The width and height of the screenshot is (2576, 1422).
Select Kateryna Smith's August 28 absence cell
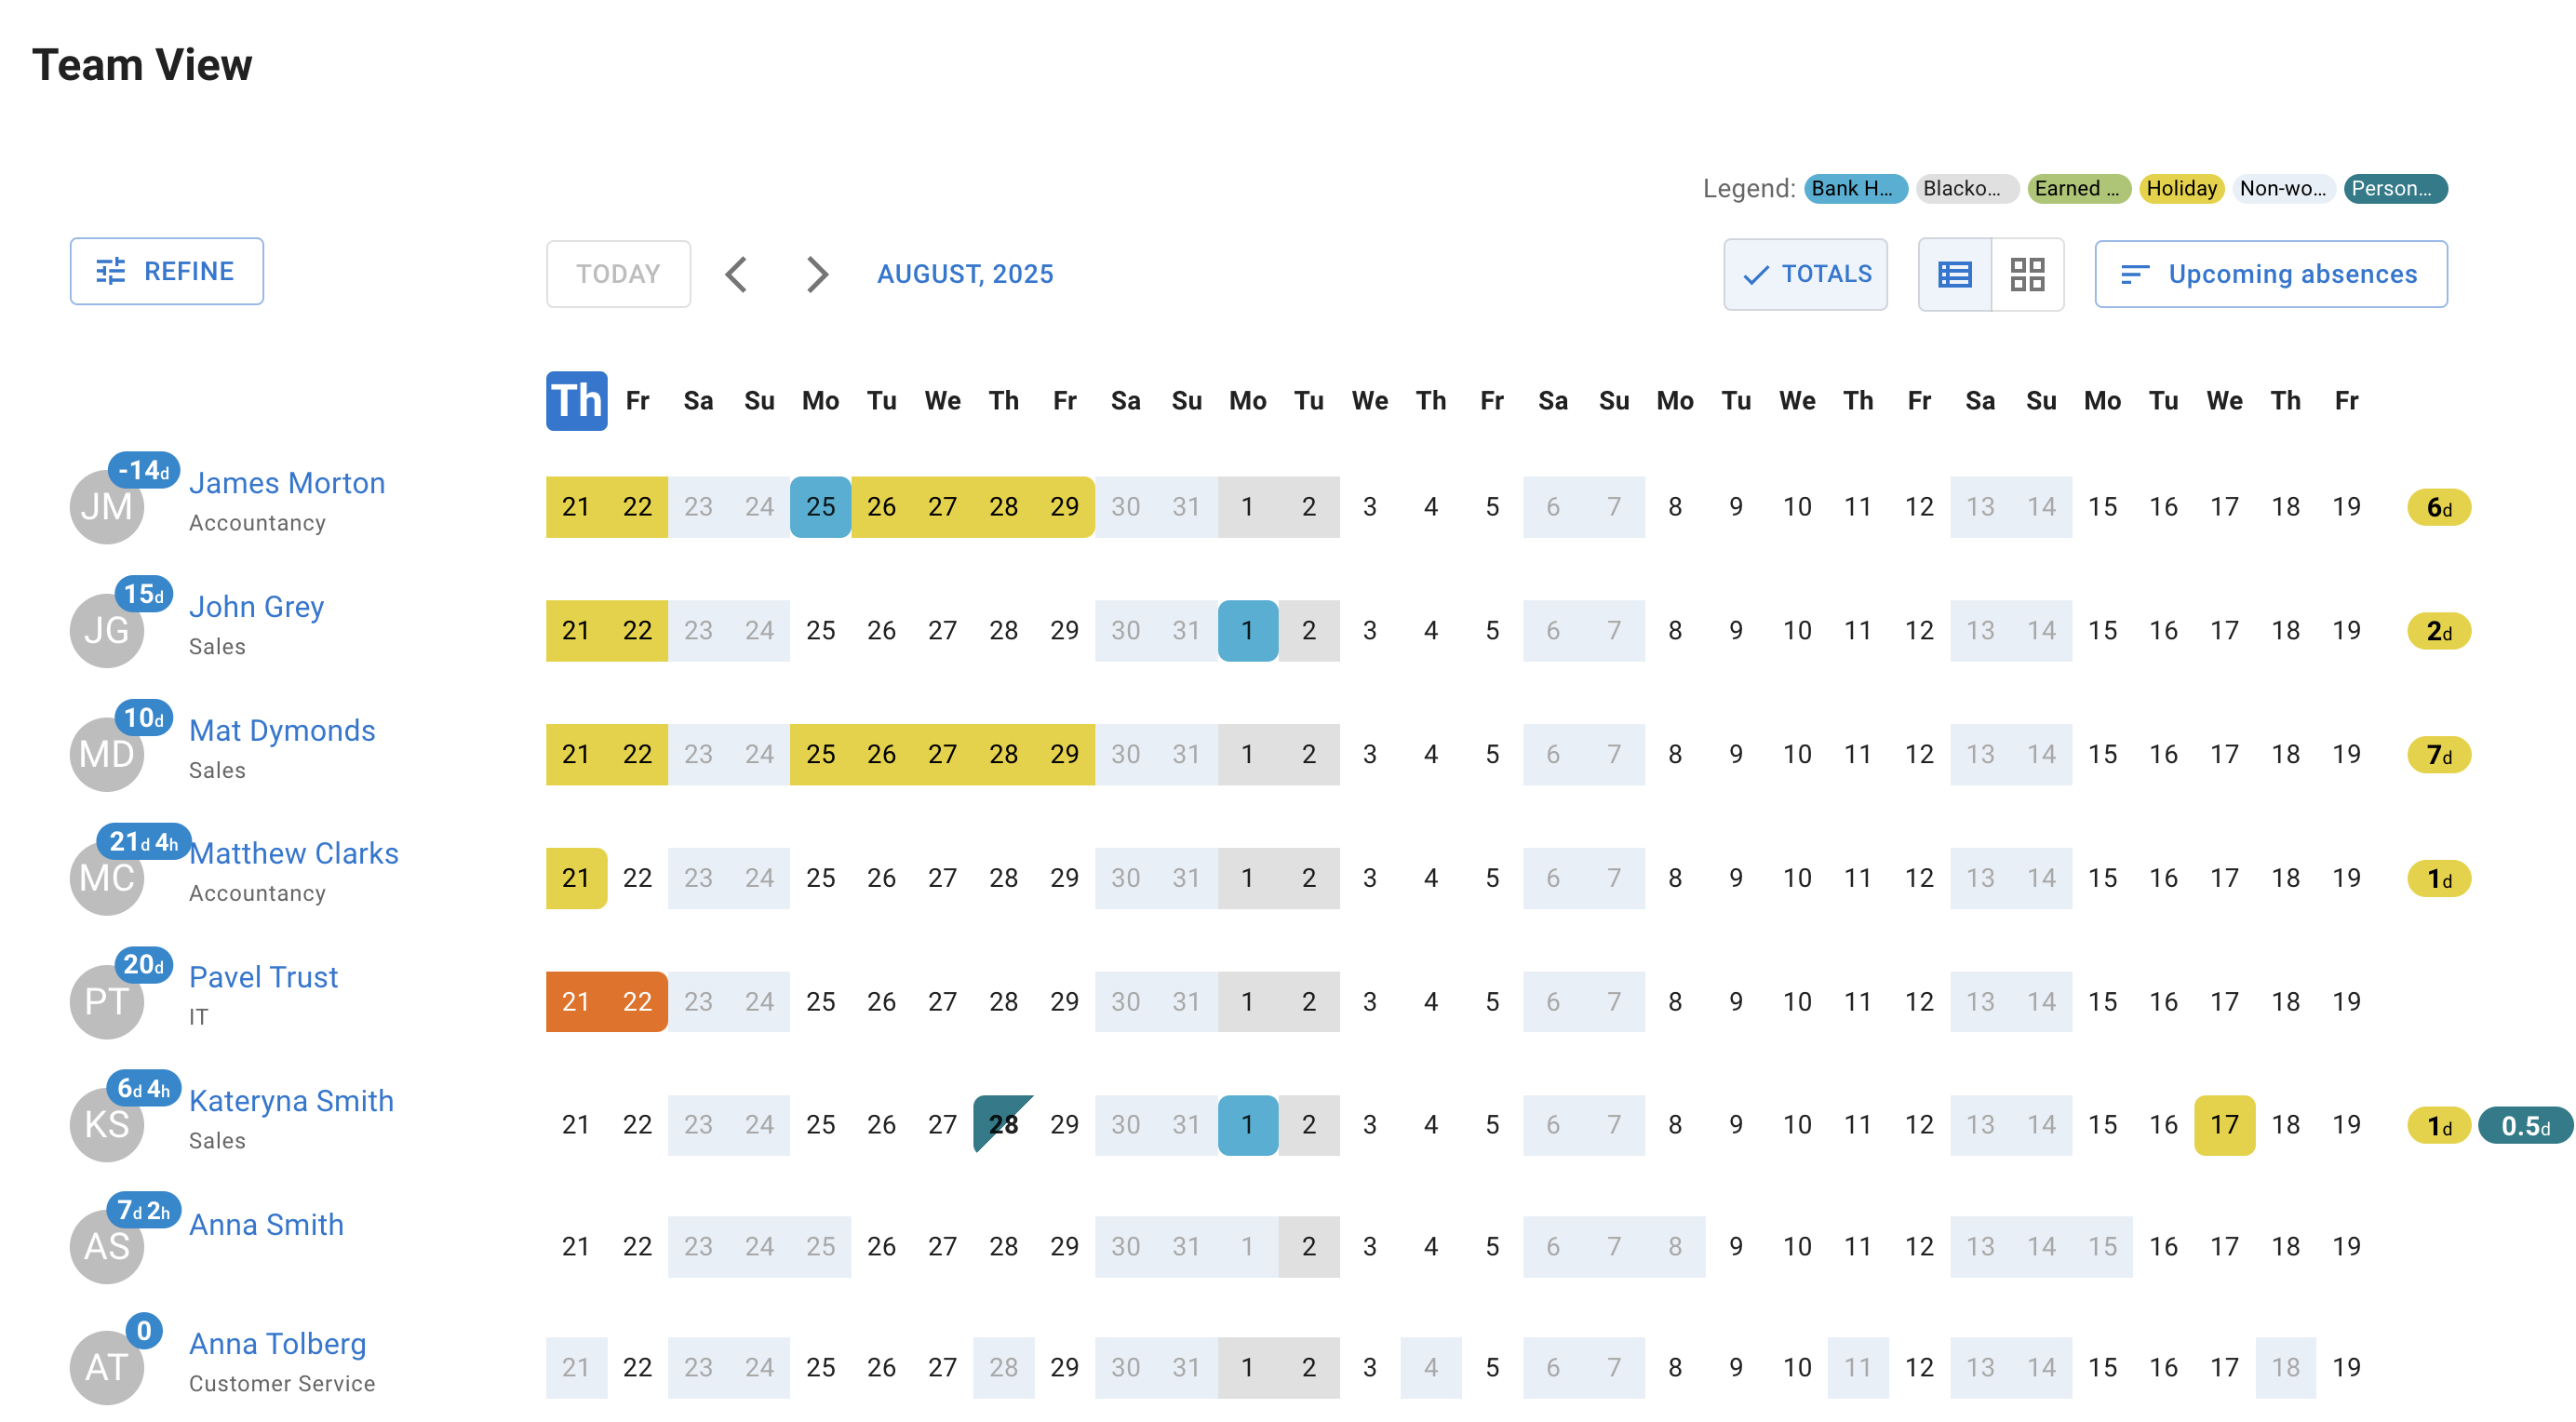[x=1003, y=1124]
